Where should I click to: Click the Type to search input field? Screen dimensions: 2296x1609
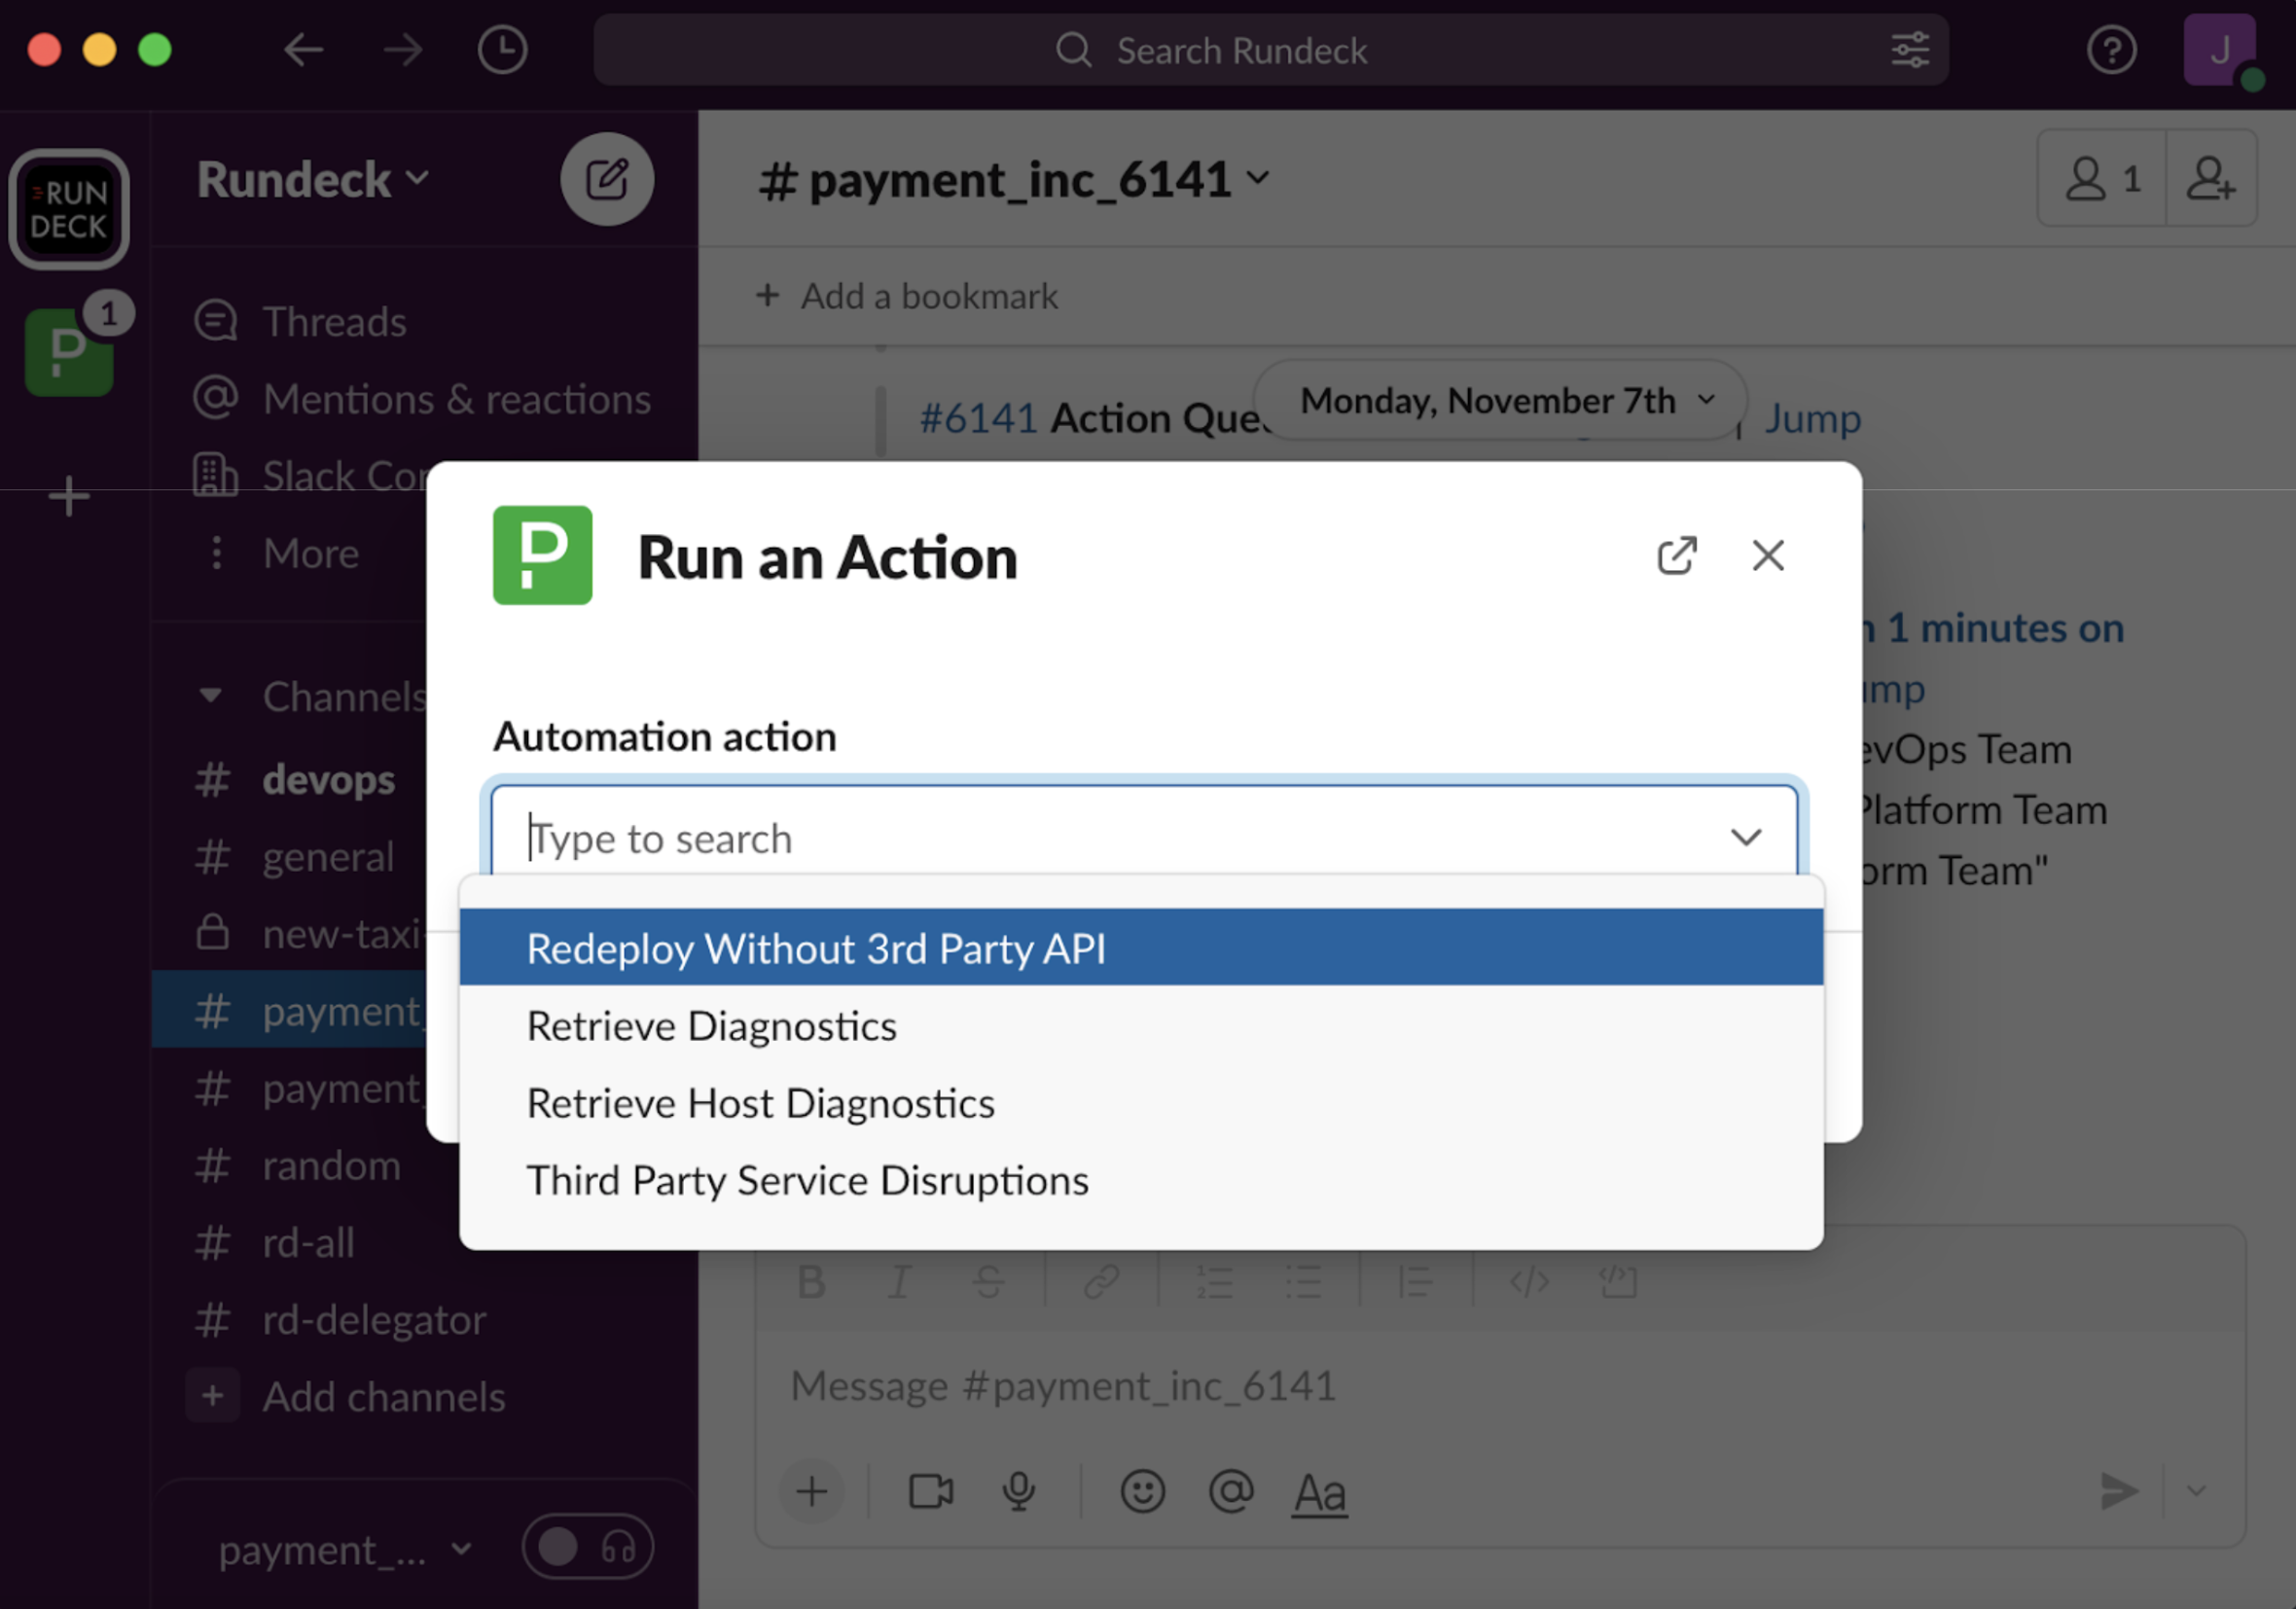1141,838
